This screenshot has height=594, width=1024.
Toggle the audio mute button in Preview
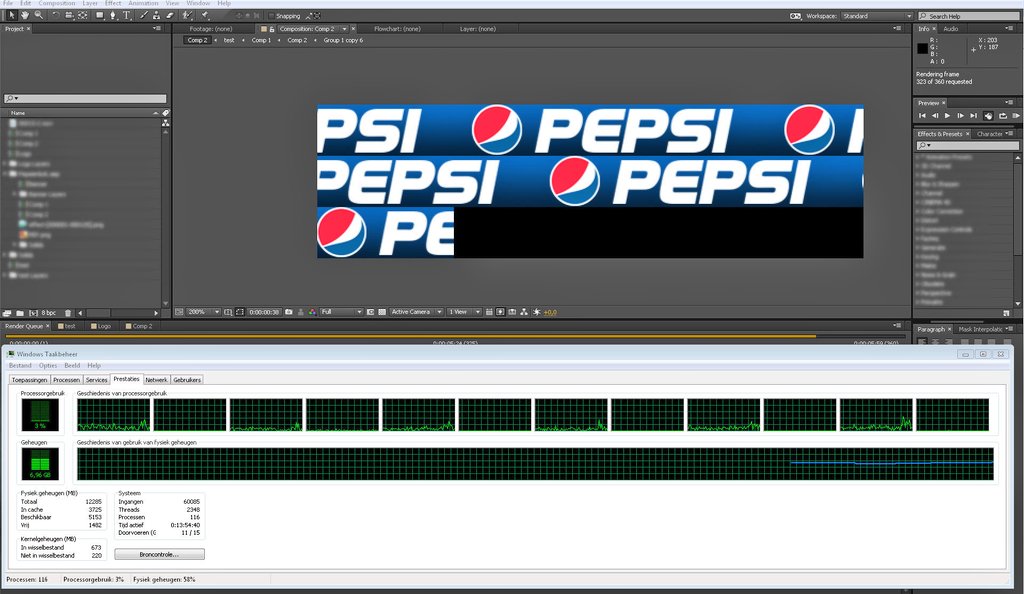pyautogui.click(x=988, y=116)
